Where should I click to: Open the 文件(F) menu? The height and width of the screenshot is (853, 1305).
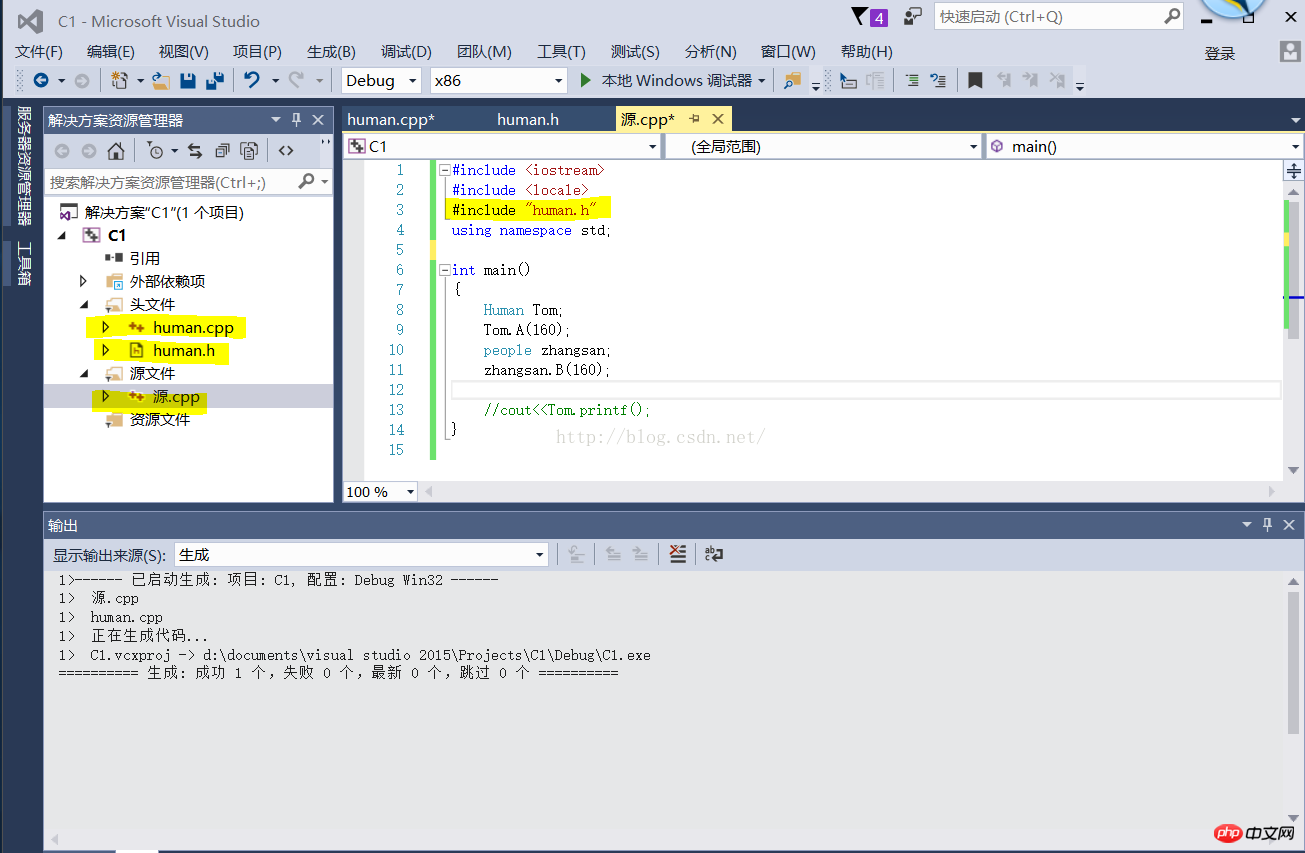39,52
